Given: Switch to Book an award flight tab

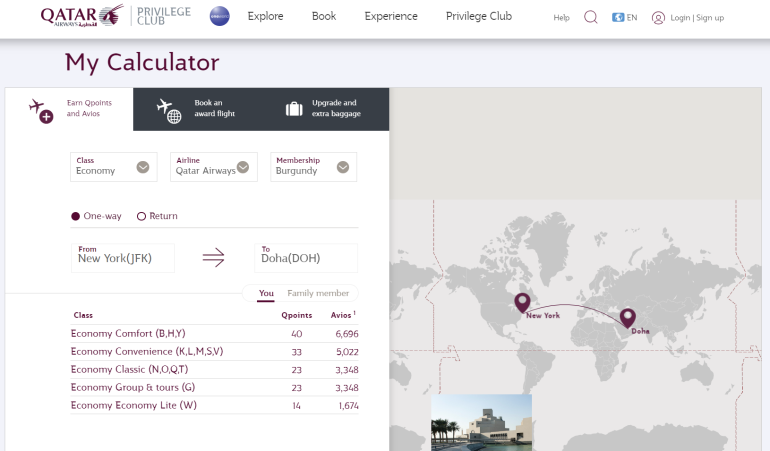Looking at the screenshot, I should [196, 109].
